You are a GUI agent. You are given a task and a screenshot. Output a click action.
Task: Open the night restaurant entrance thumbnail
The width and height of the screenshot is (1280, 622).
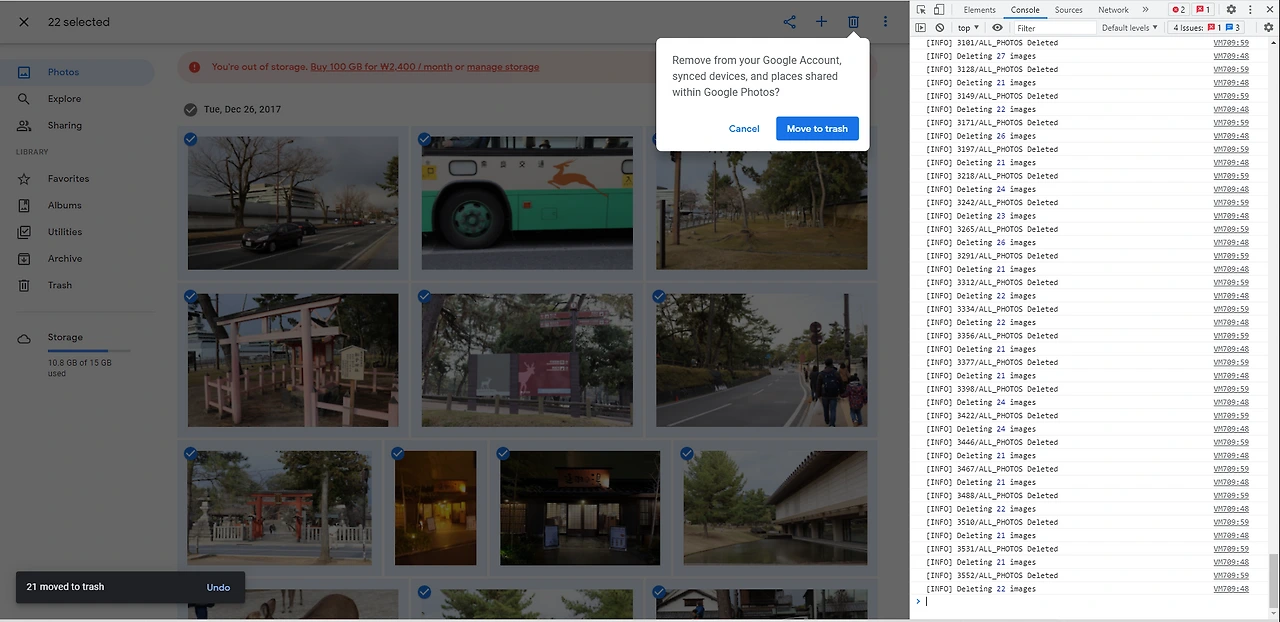580,508
